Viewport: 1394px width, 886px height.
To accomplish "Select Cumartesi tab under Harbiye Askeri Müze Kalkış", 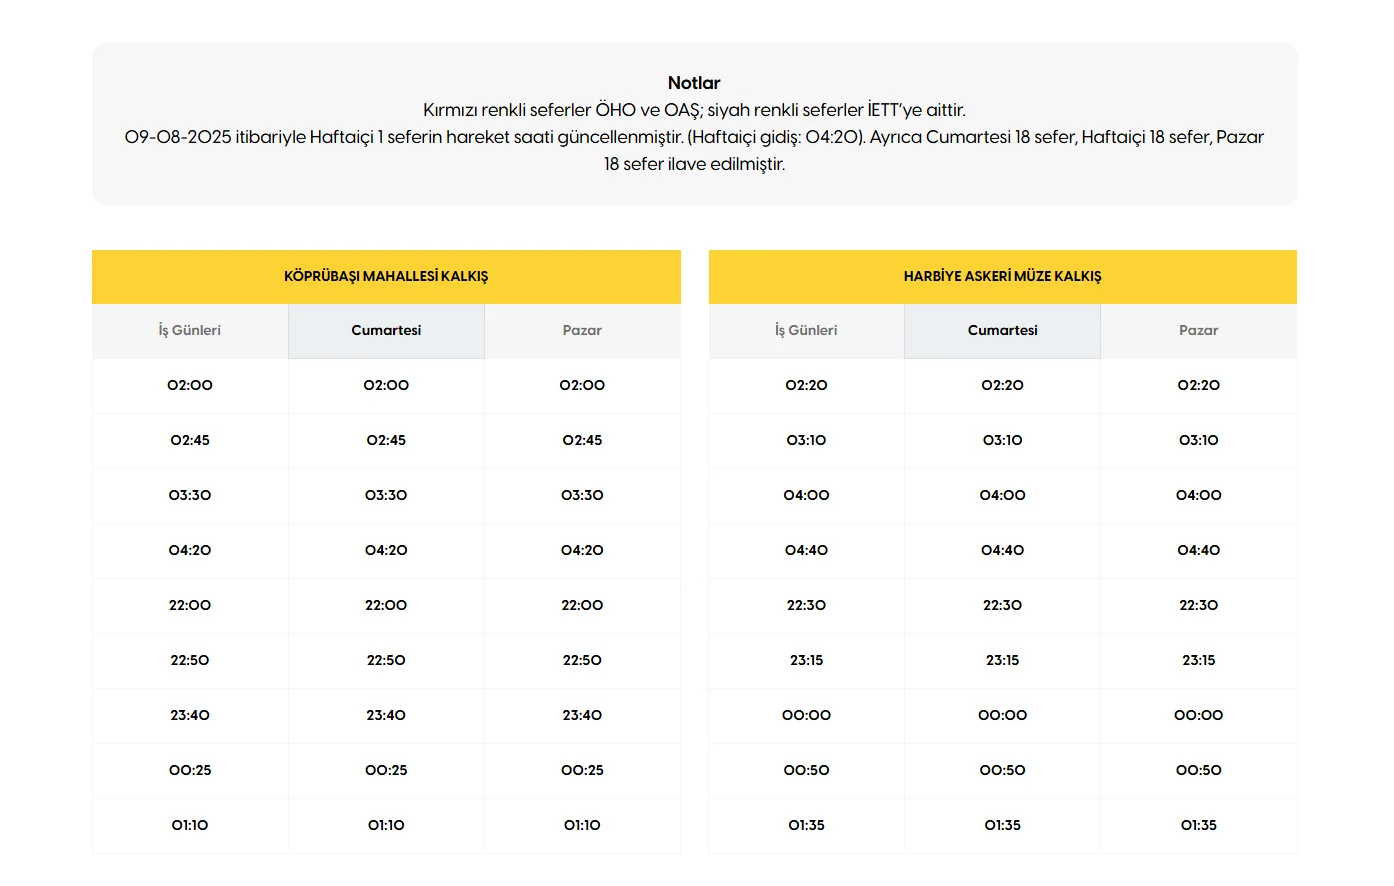I will [x=1002, y=331].
